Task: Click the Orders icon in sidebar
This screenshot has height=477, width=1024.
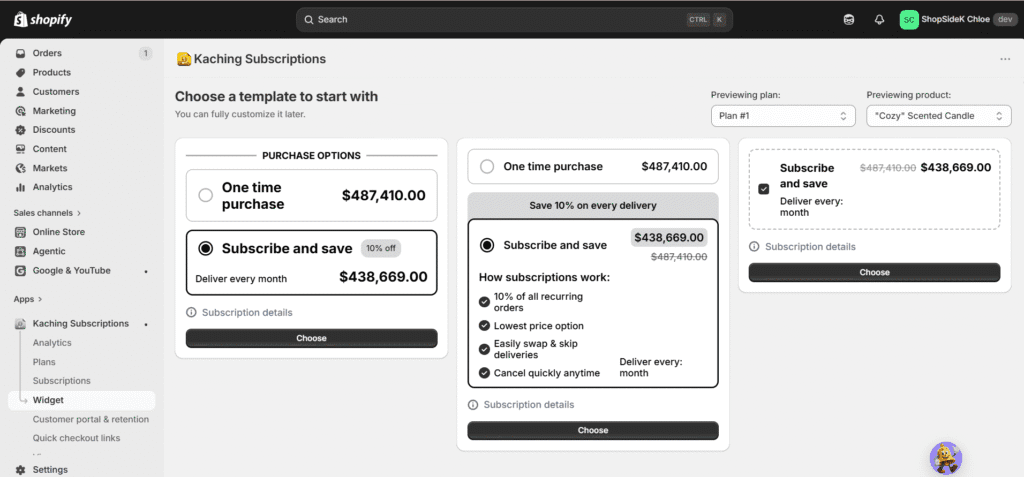Action: (x=20, y=54)
